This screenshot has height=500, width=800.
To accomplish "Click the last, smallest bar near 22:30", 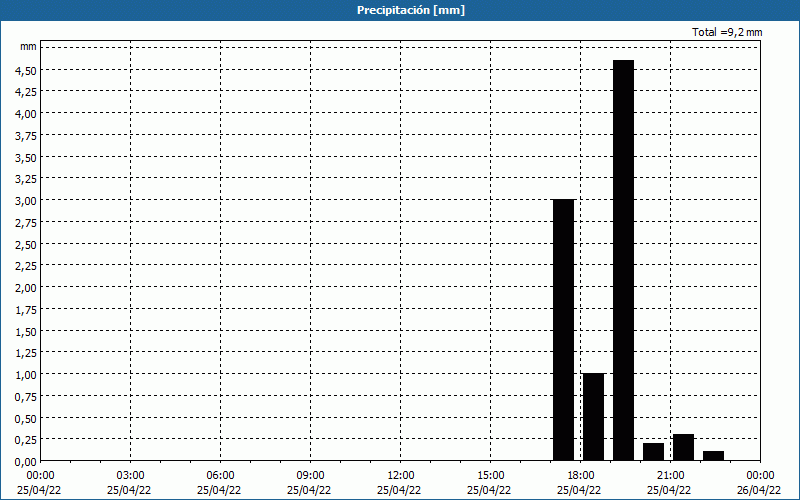I will pos(713,456).
